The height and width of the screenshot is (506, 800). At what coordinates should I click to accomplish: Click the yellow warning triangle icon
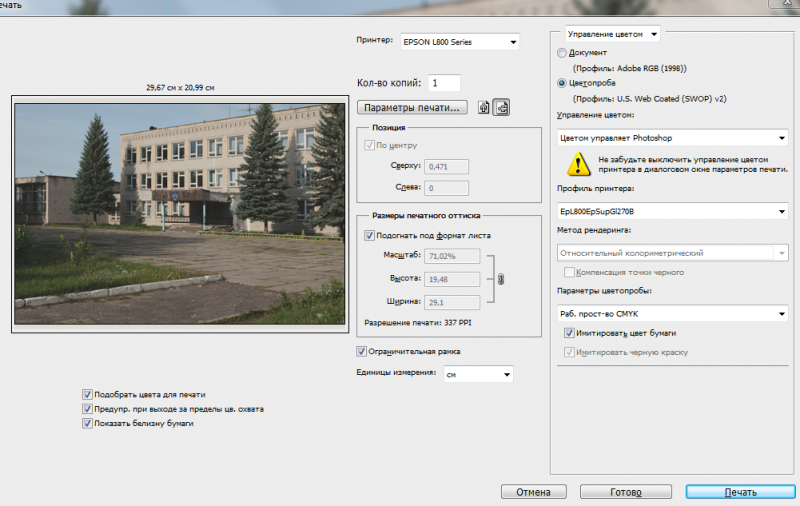(x=578, y=164)
